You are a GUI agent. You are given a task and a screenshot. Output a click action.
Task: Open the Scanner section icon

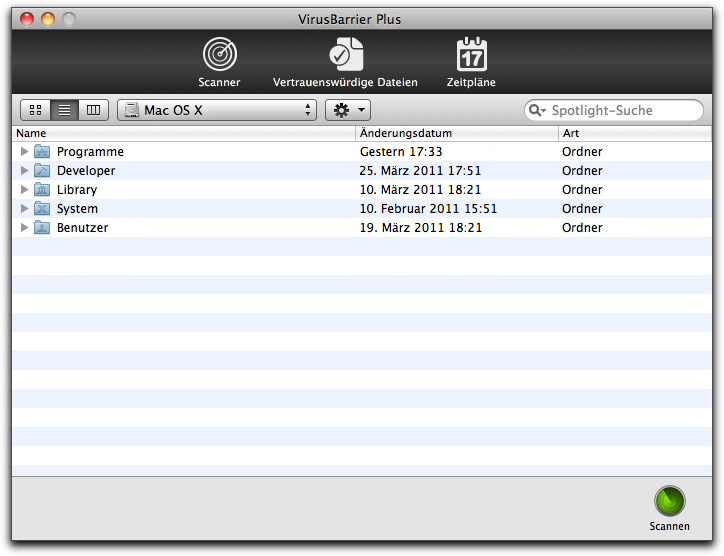pos(220,54)
